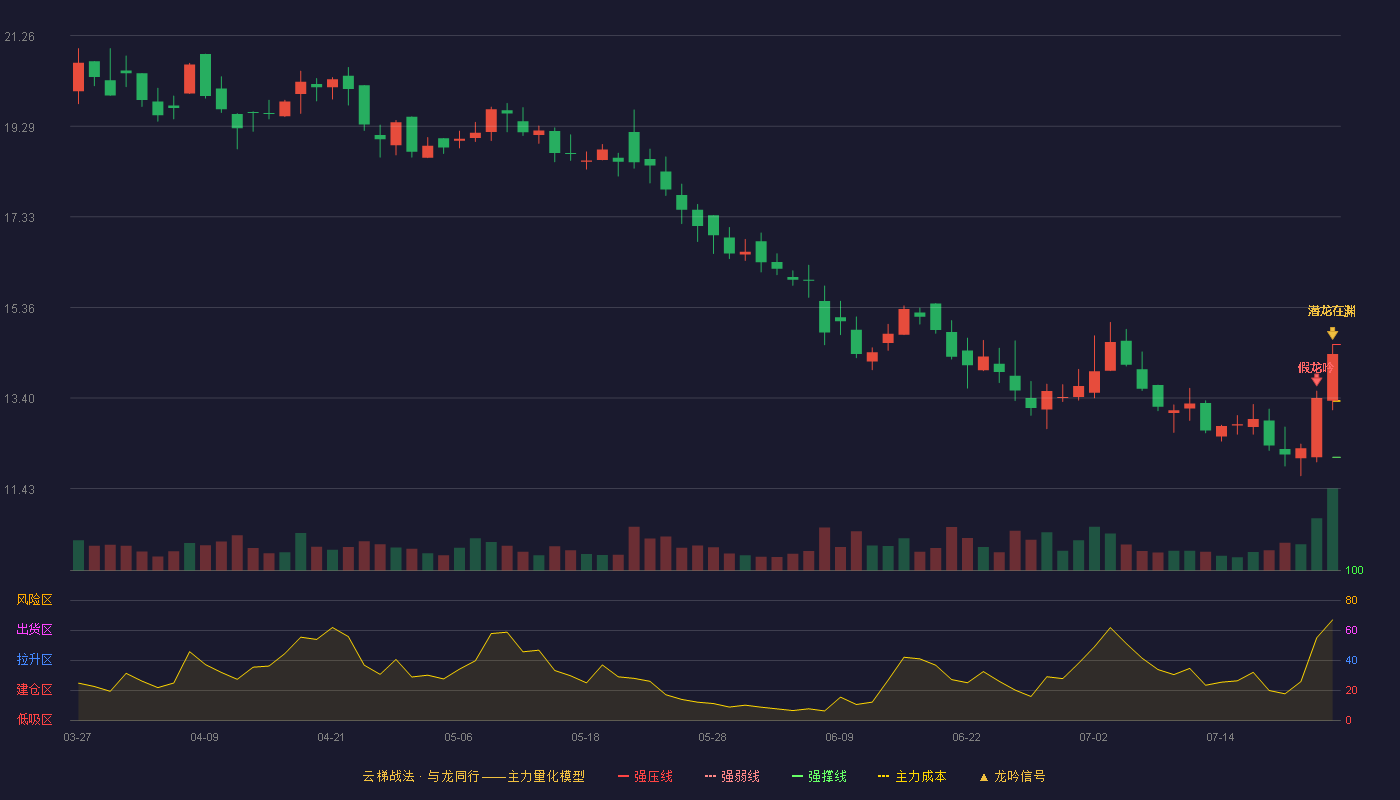The width and height of the screenshot is (1400, 800).
Task: Select the 建仓区 zone label
Action: 34,690
